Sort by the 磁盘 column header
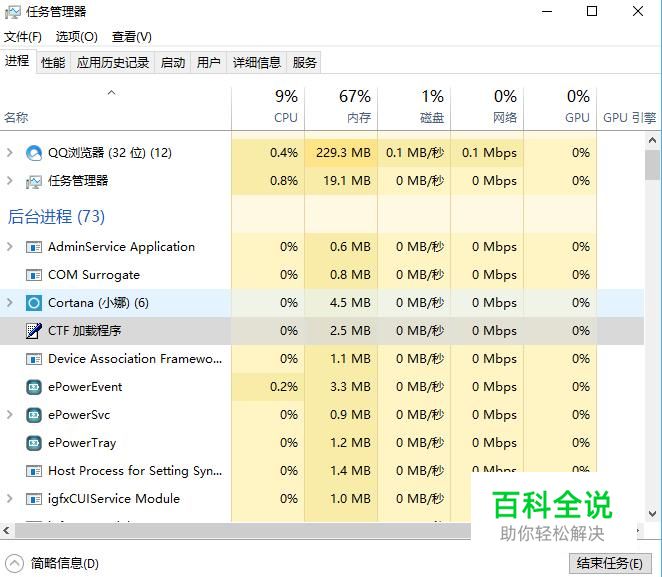 point(414,109)
